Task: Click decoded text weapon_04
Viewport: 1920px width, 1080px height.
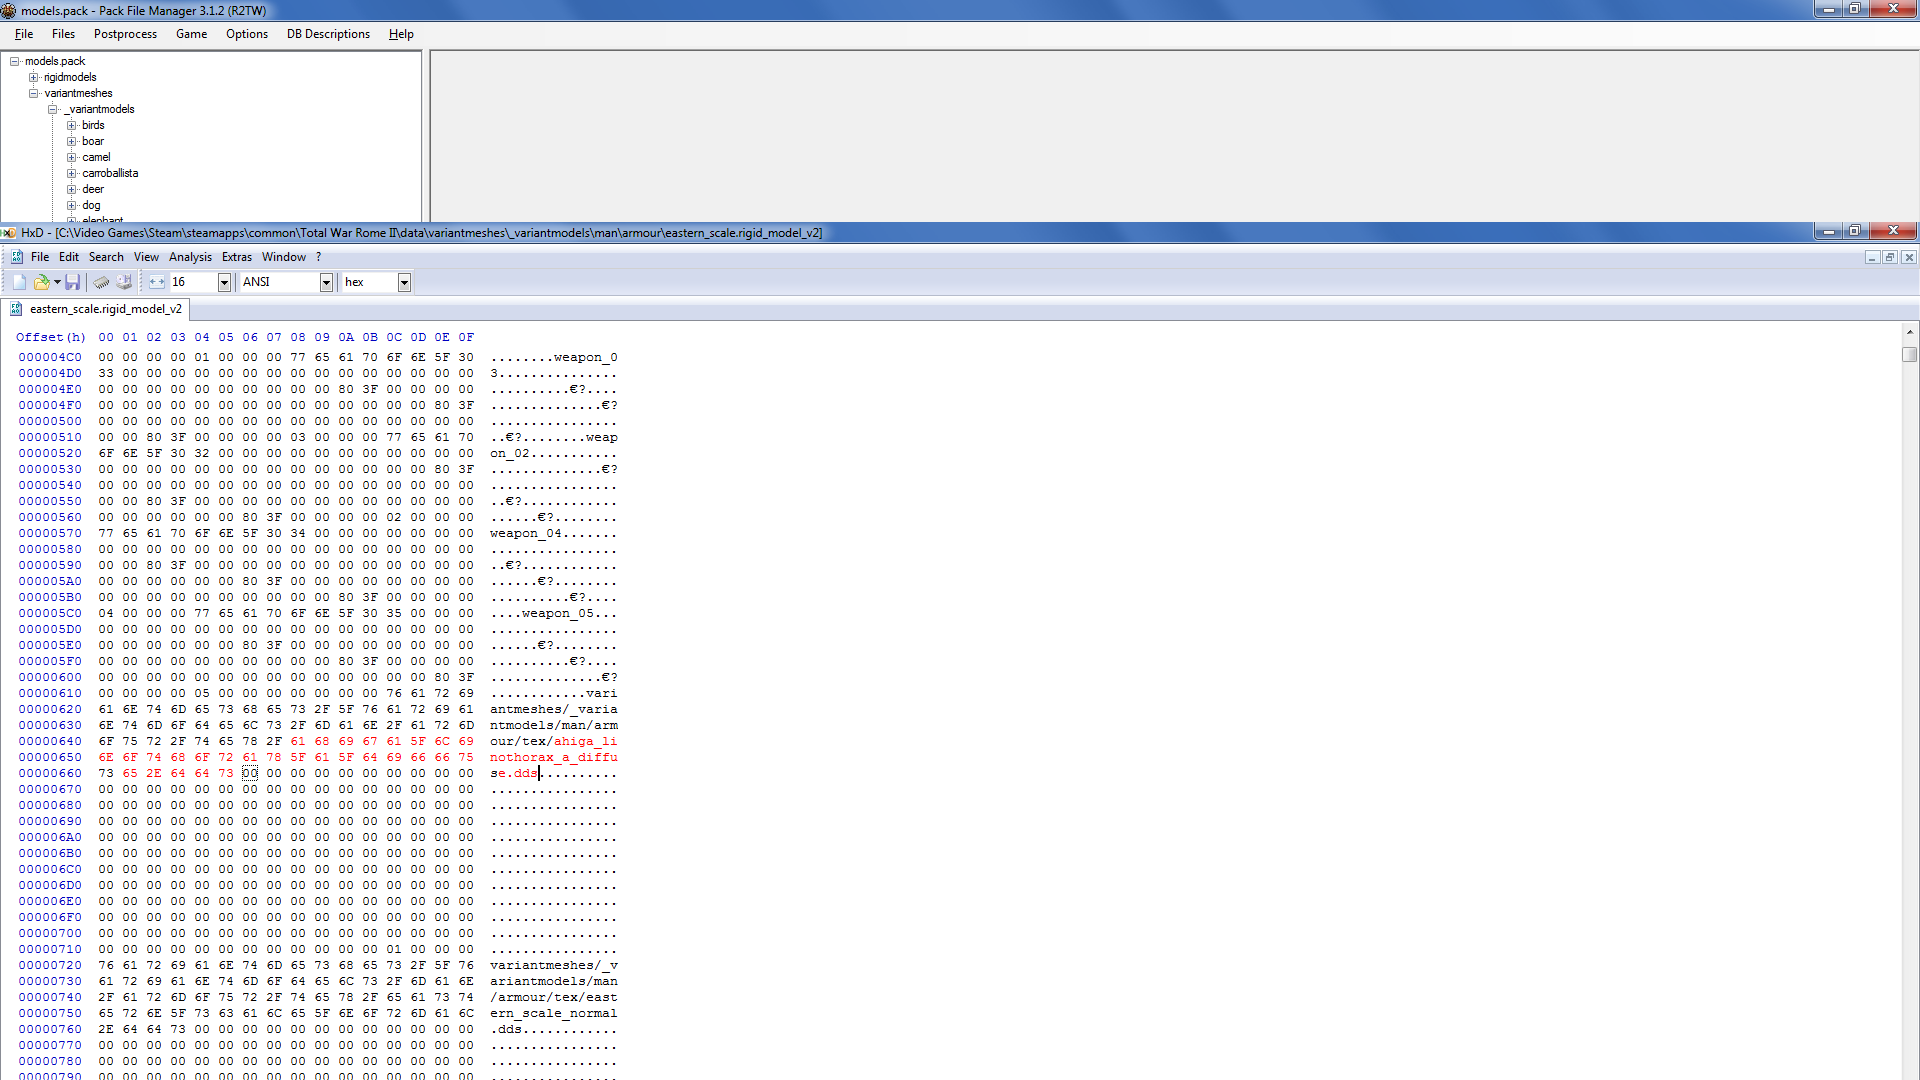Action: pos(526,533)
